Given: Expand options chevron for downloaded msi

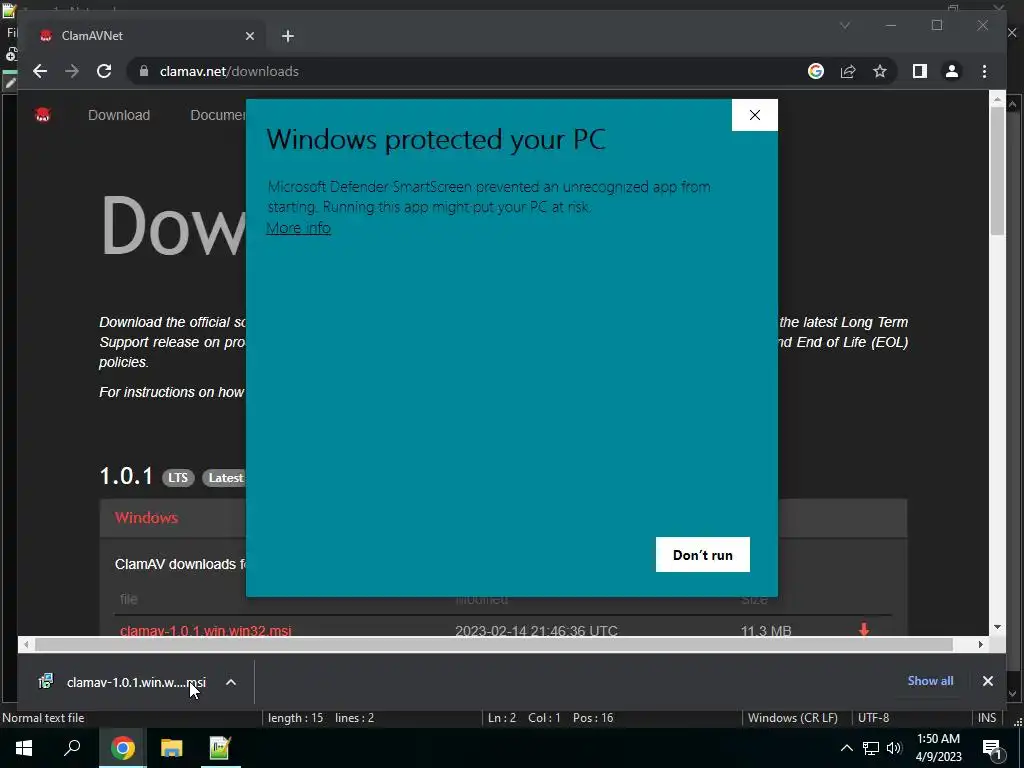Looking at the screenshot, I should click(x=231, y=682).
